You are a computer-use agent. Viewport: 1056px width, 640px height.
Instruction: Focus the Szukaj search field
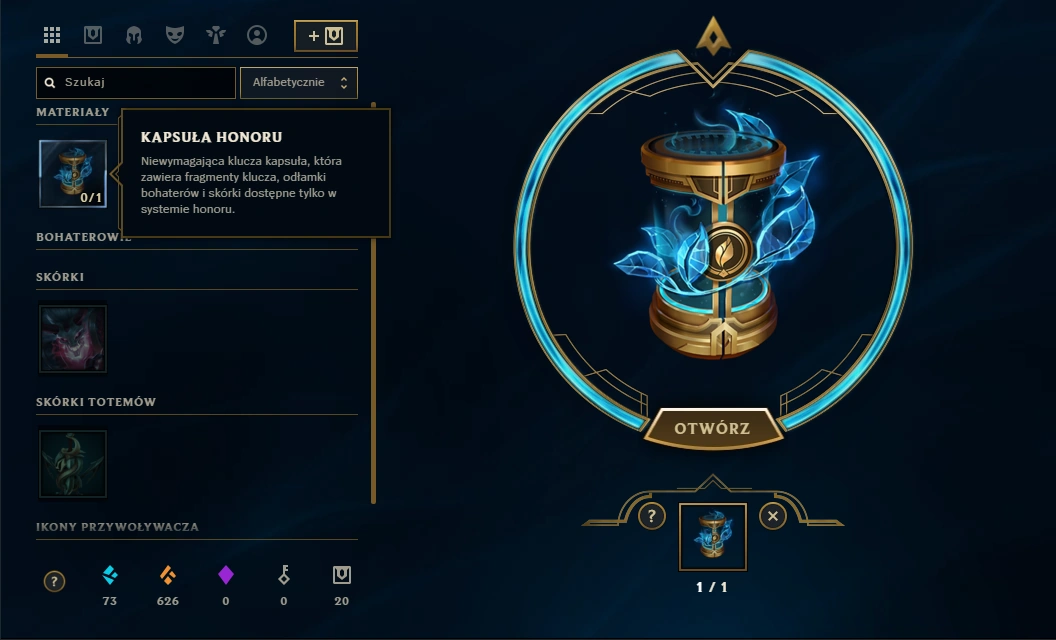(x=136, y=82)
